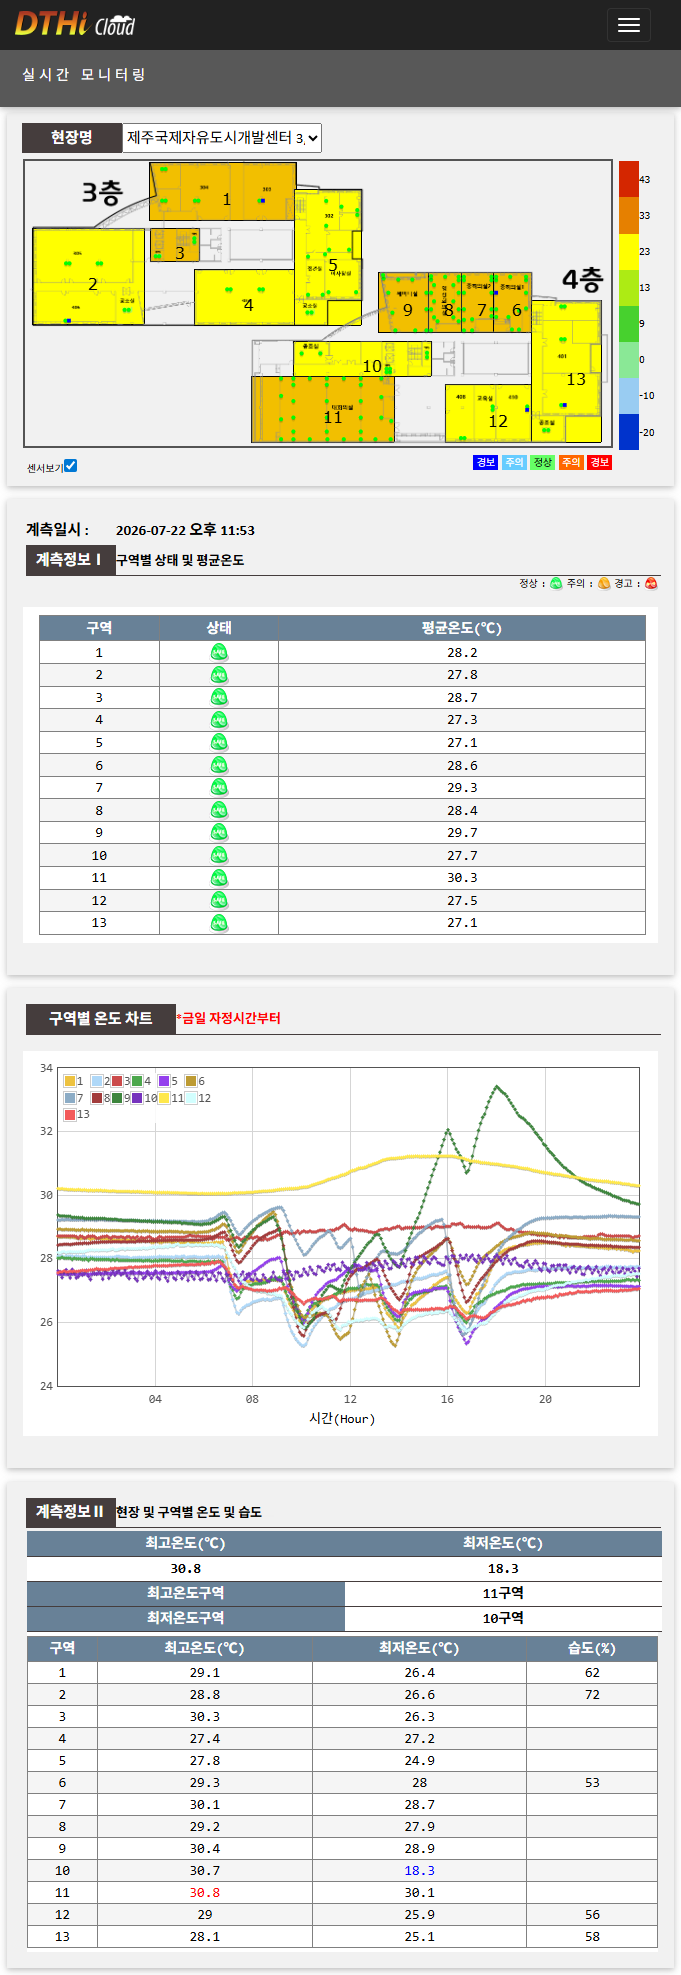Screen dimensions: 681x1975
Task: Click the 구역별 온도 차트 section label
Action: 100,1018
